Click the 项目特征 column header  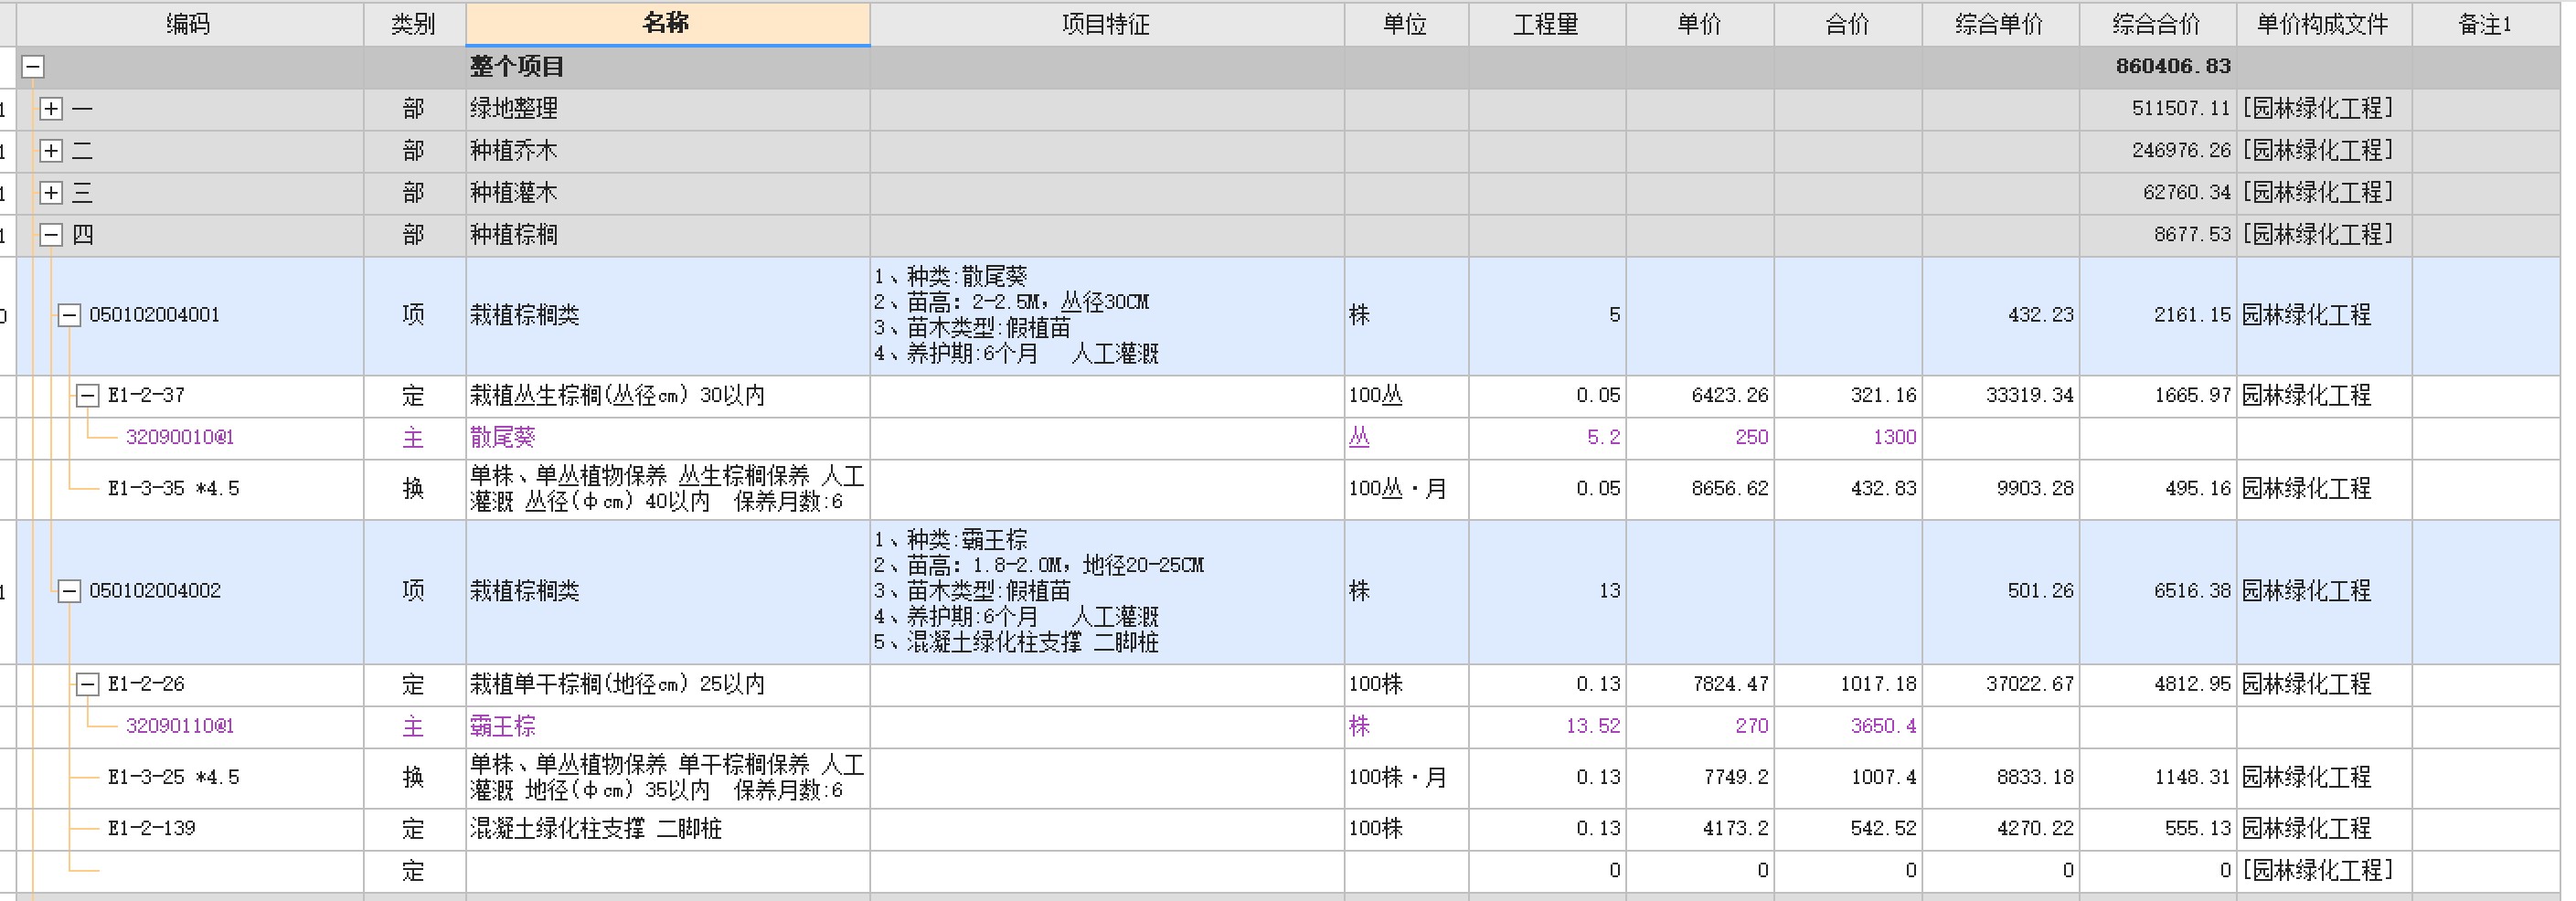click(x=1105, y=24)
